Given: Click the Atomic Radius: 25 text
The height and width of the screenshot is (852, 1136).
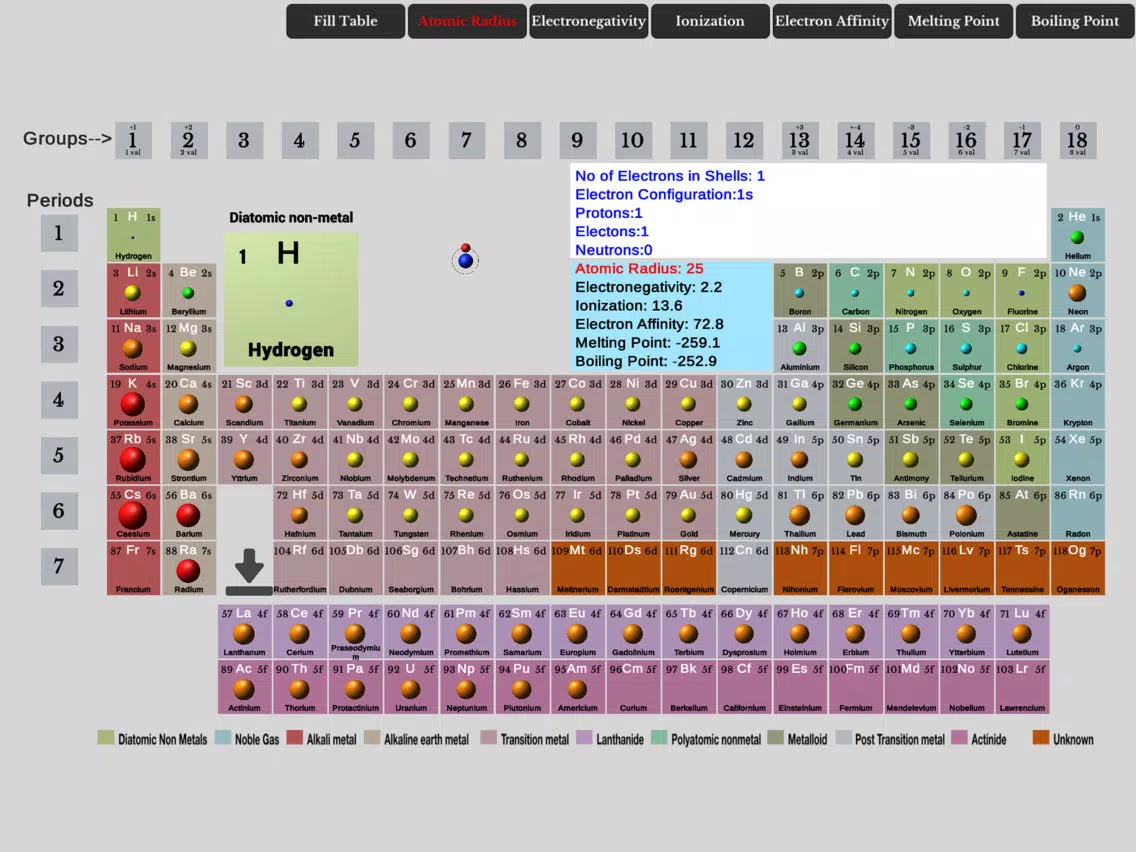Looking at the screenshot, I should tap(639, 269).
